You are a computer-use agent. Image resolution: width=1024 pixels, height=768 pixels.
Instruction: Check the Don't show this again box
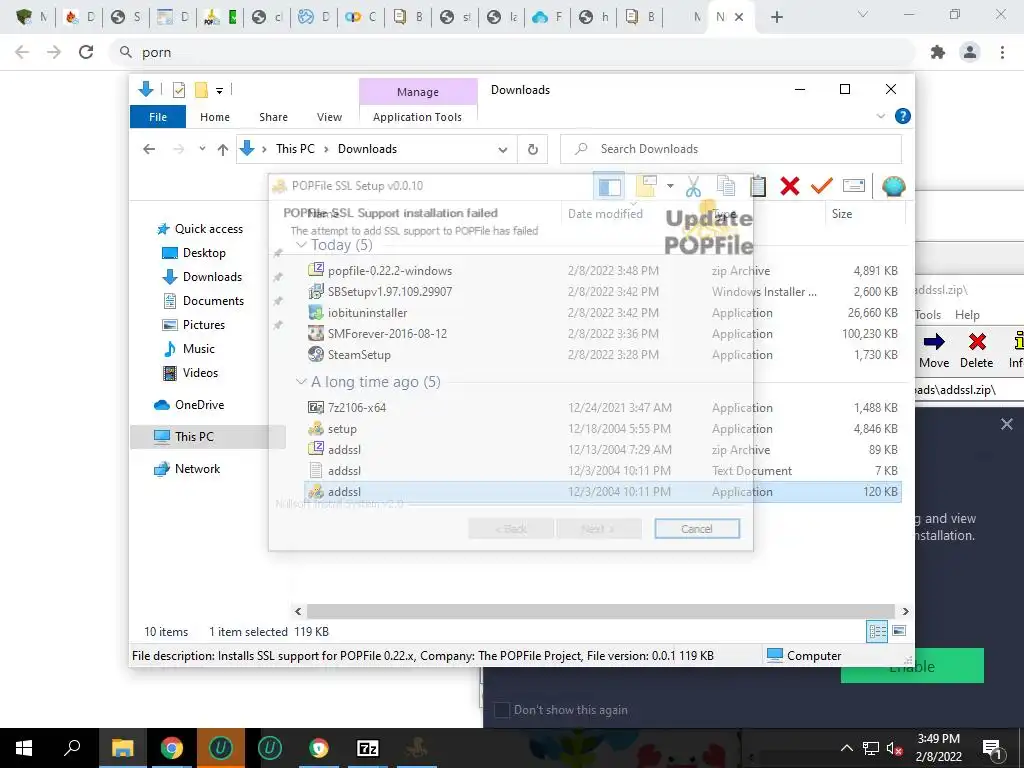(502, 710)
